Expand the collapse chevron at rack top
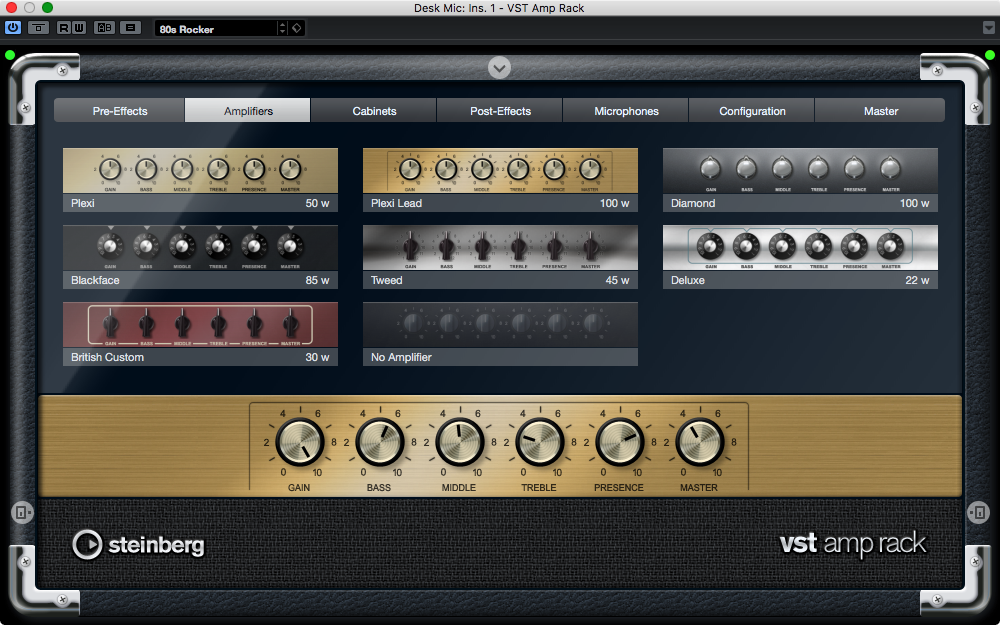The image size is (1000, 625). [x=500, y=68]
